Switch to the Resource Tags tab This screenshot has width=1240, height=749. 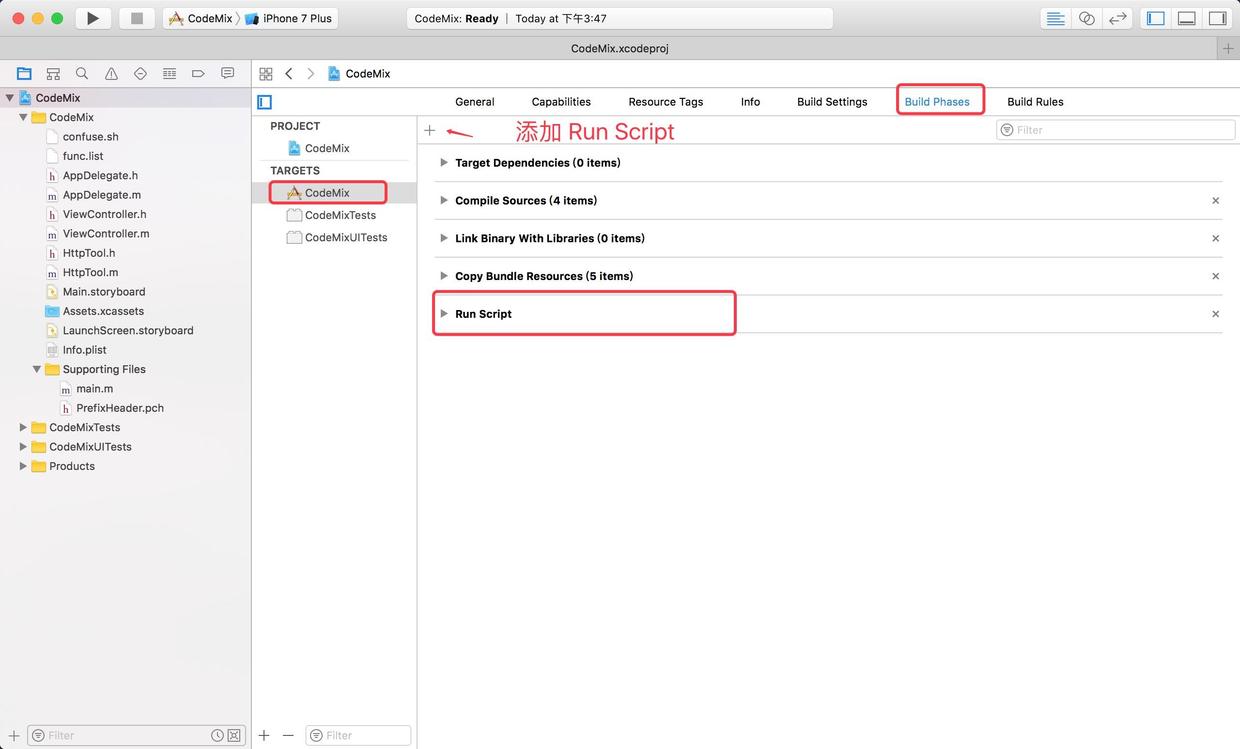coord(666,102)
